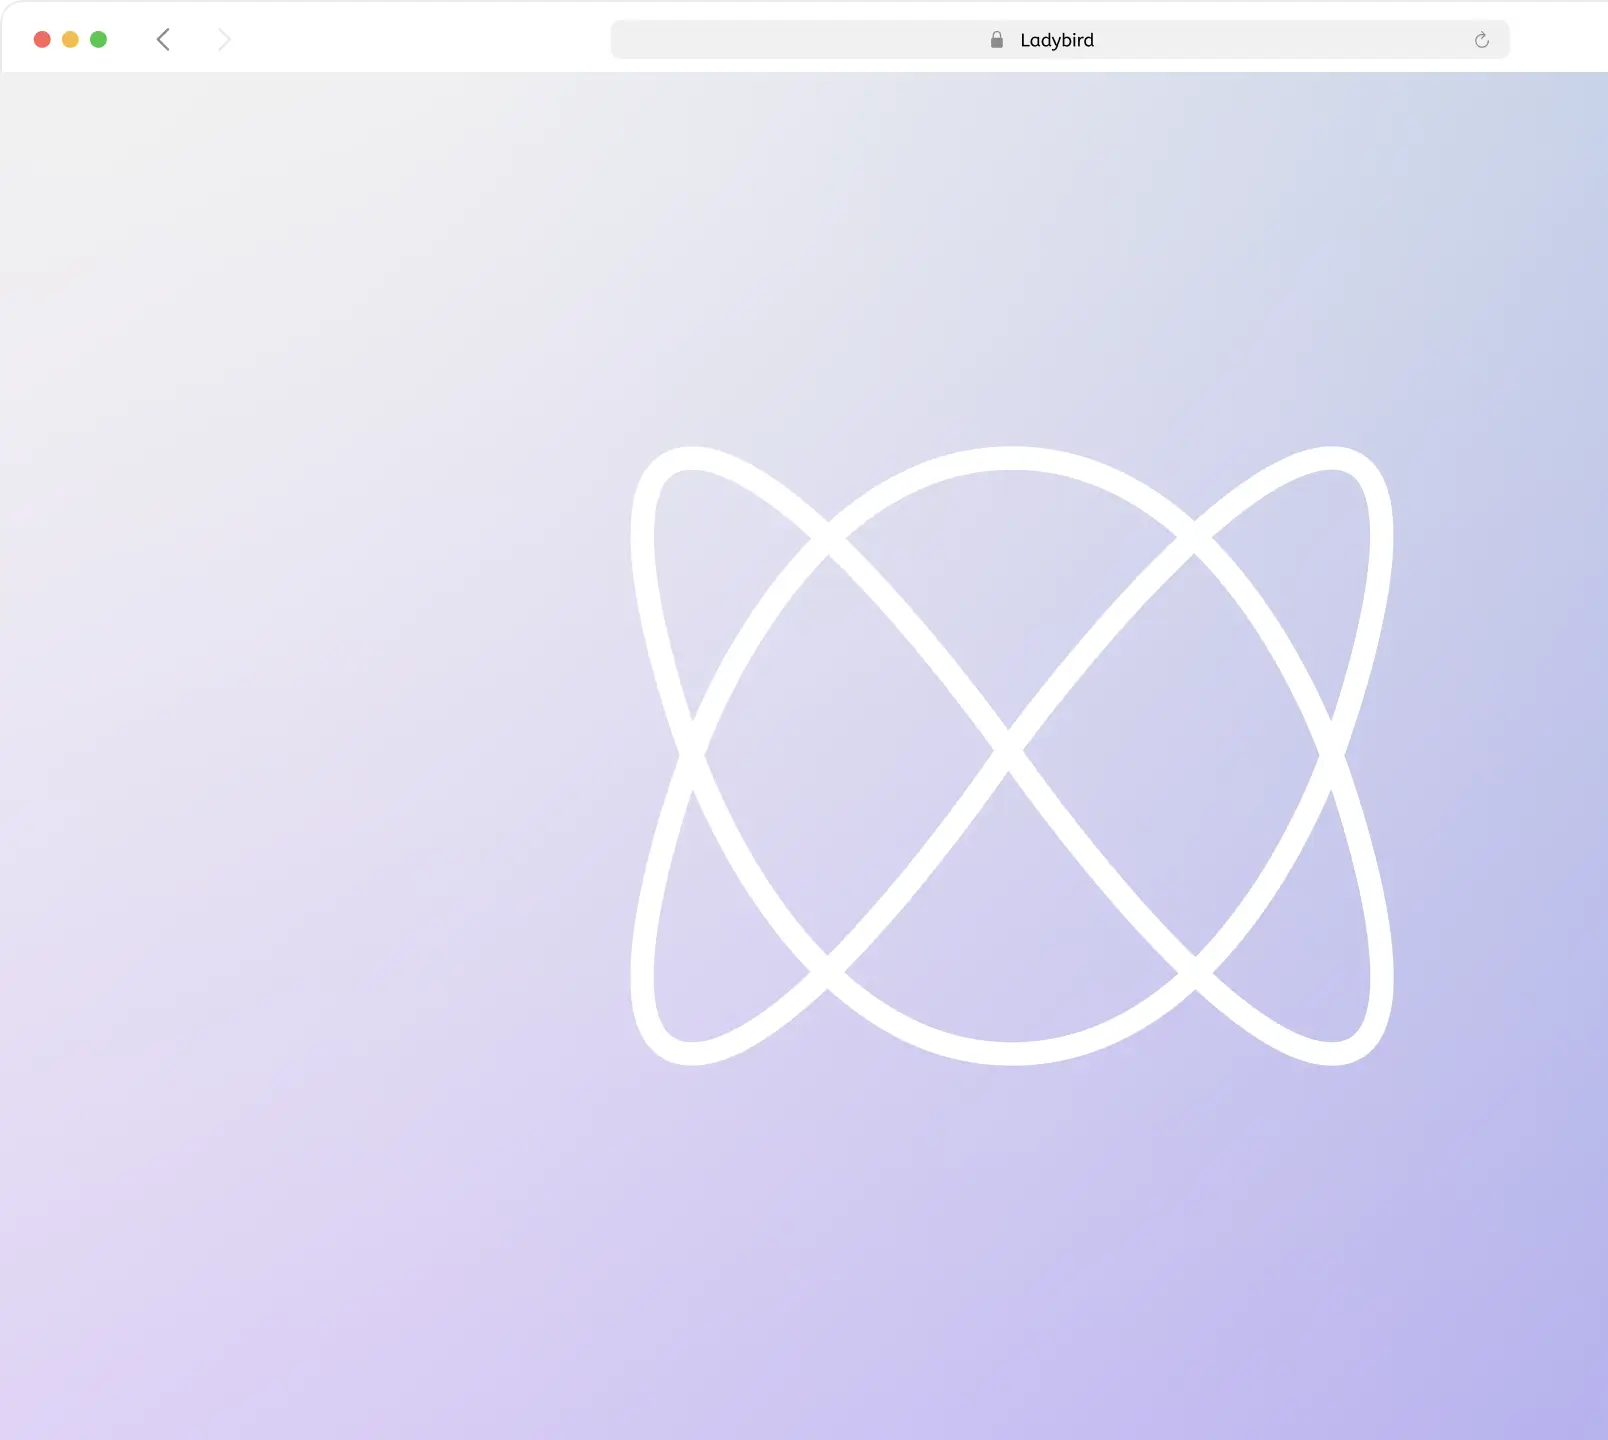Click blank toolbar space between forward arrow and address bar
The height and width of the screenshot is (1440, 1608).
[x=420, y=40]
